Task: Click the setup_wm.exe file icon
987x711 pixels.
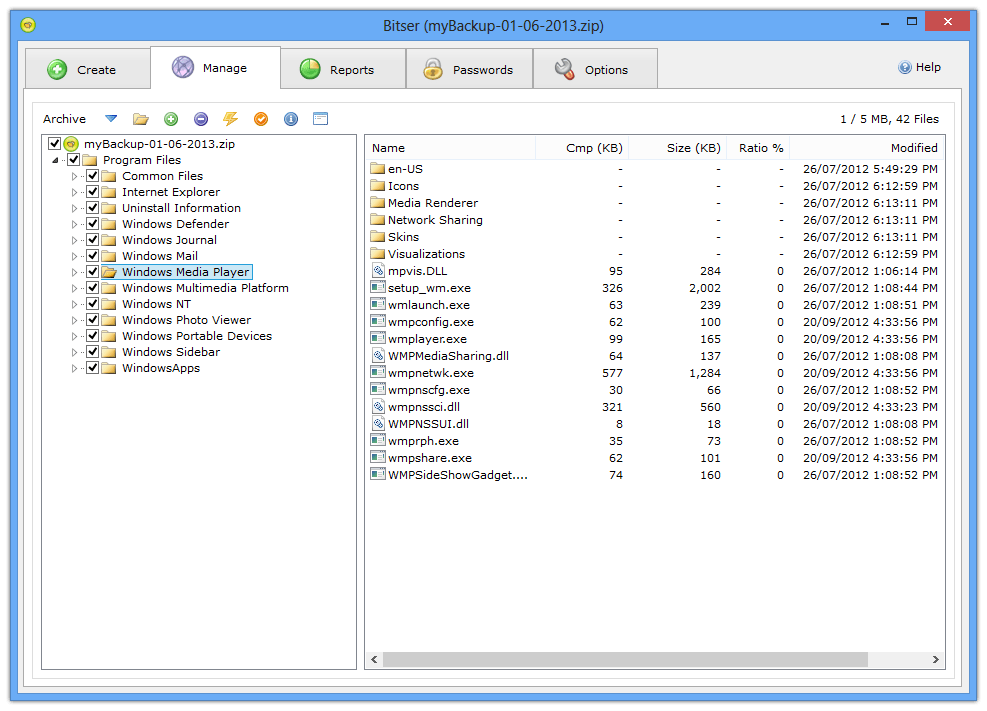Action: 378,288
